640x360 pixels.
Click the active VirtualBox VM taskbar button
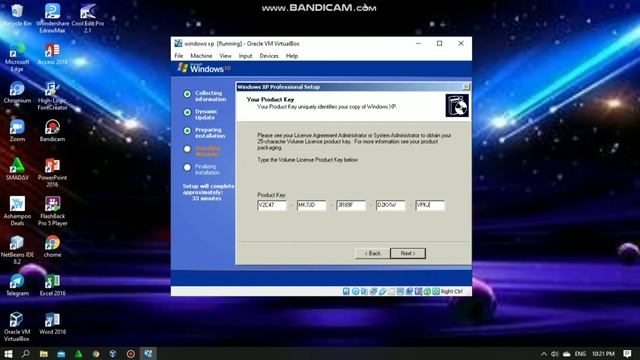point(148,353)
